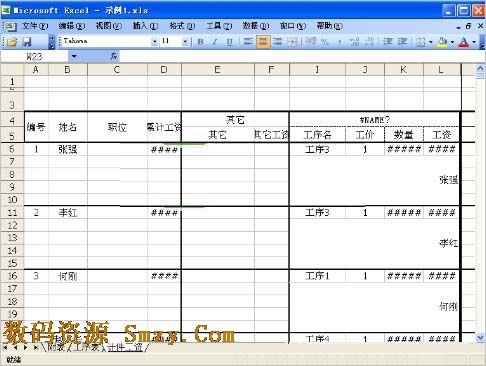Click Decrease Decimal icon

[x=369, y=42]
